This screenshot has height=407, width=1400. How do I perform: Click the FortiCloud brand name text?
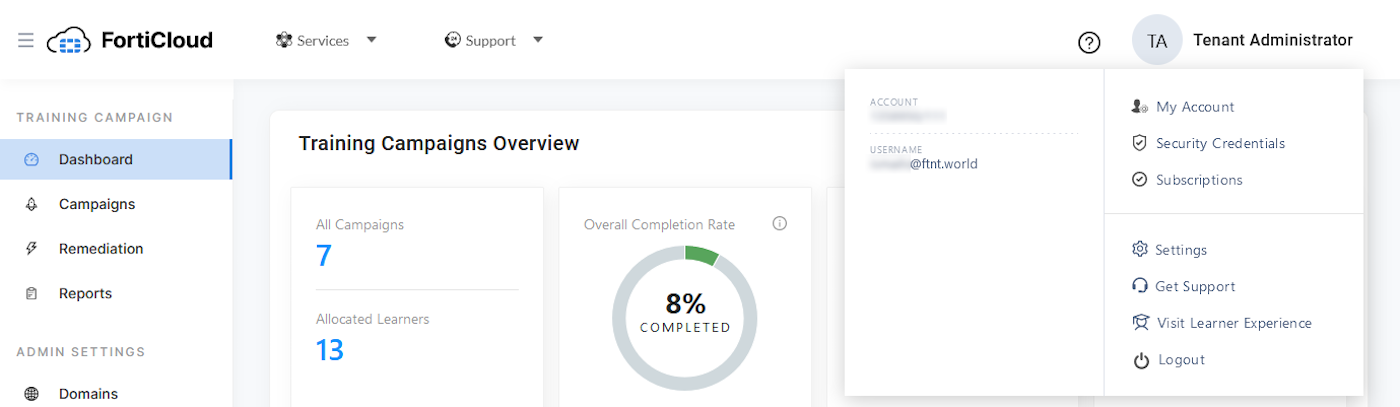[x=157, y=40]
